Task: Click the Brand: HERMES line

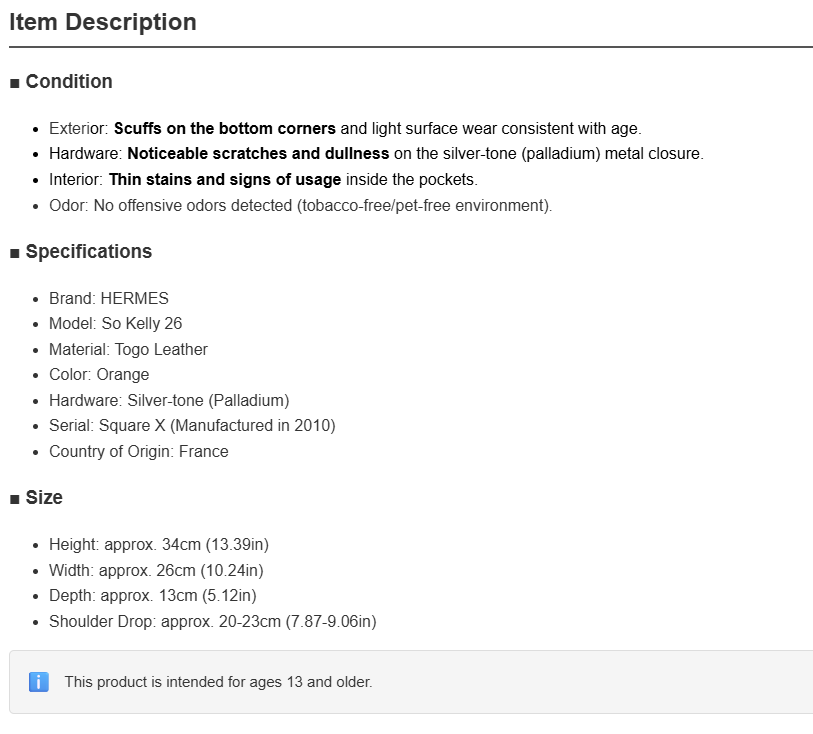Action: point(109,299)
